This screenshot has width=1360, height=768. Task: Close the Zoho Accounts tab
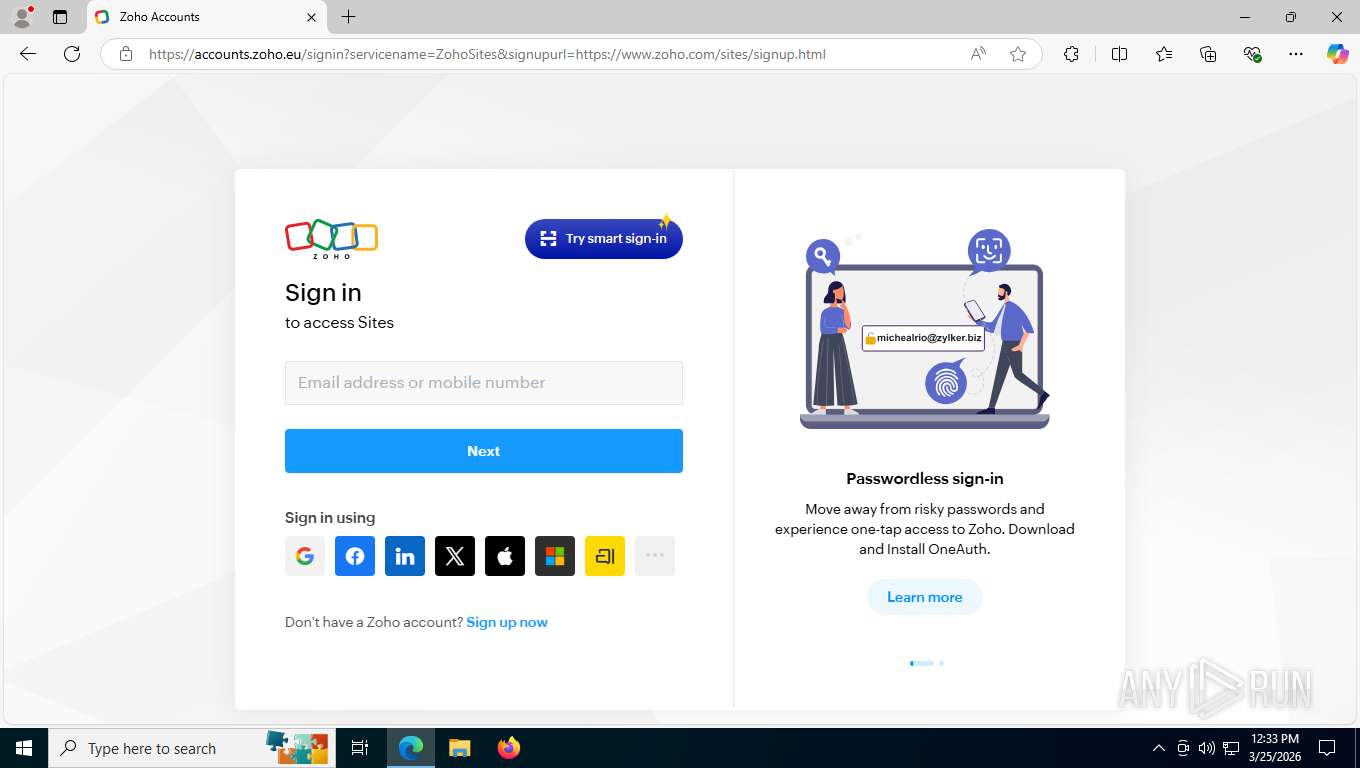pos(311,17)
